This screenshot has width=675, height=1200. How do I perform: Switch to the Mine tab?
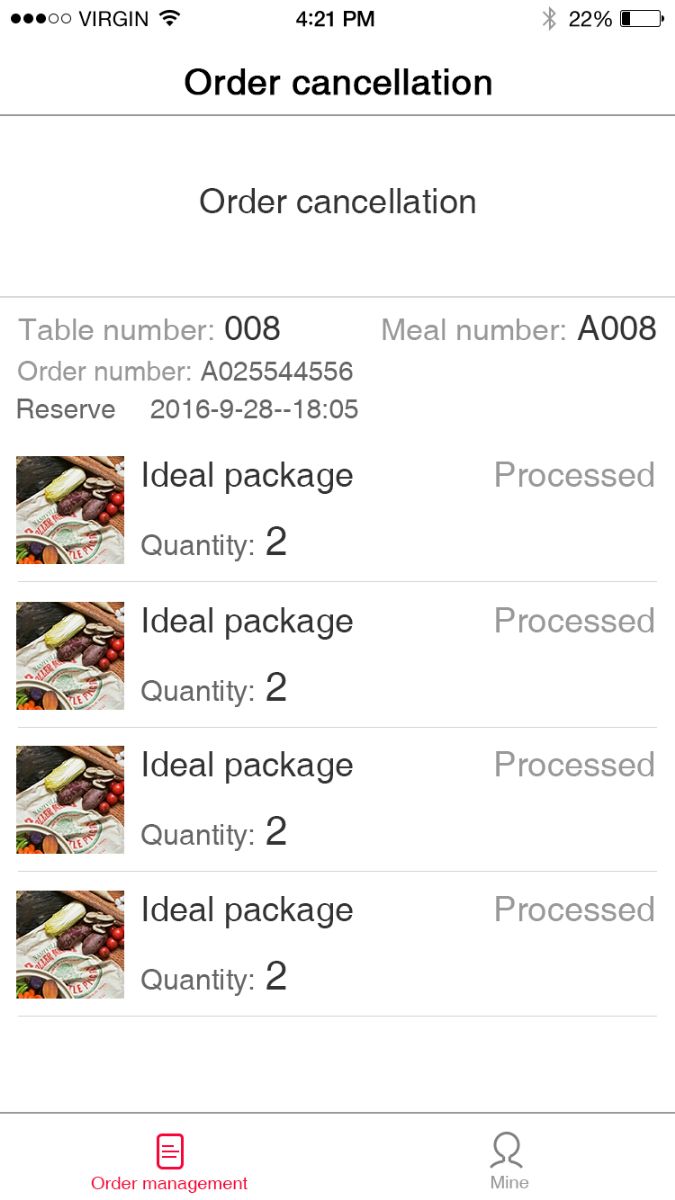point(508,1162)
